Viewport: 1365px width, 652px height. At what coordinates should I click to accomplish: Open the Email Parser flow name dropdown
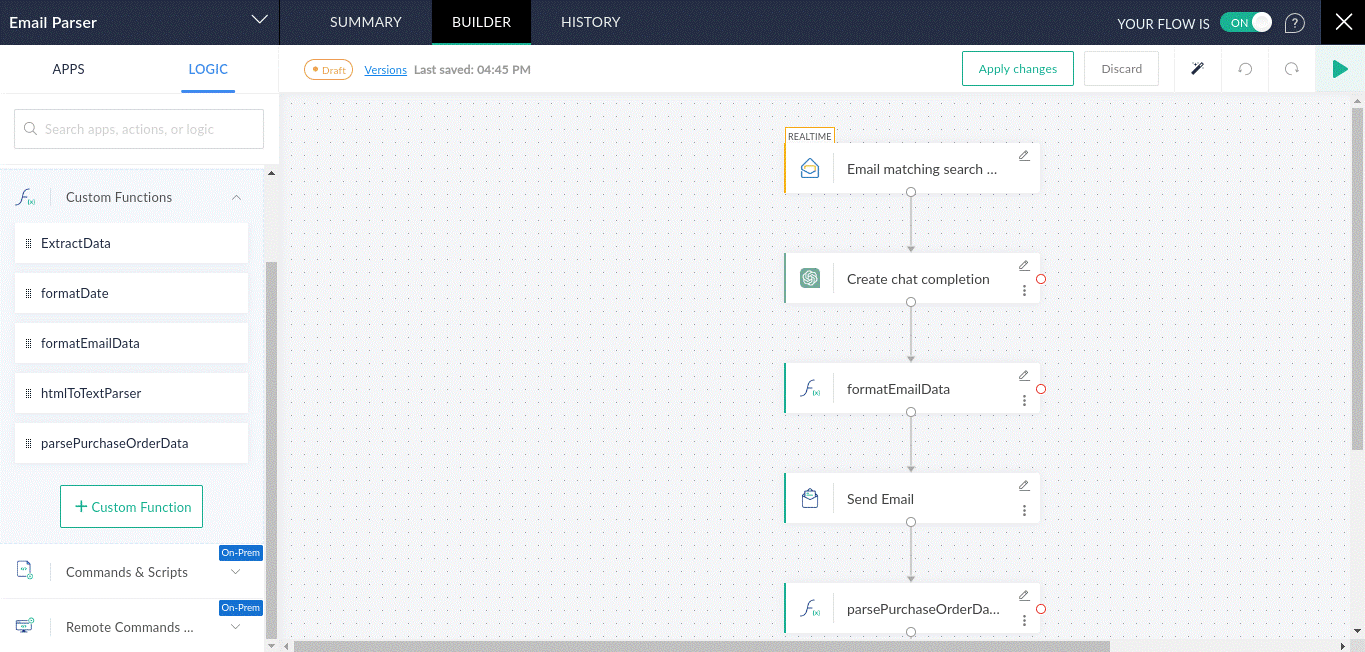click(x=259, y=21)
